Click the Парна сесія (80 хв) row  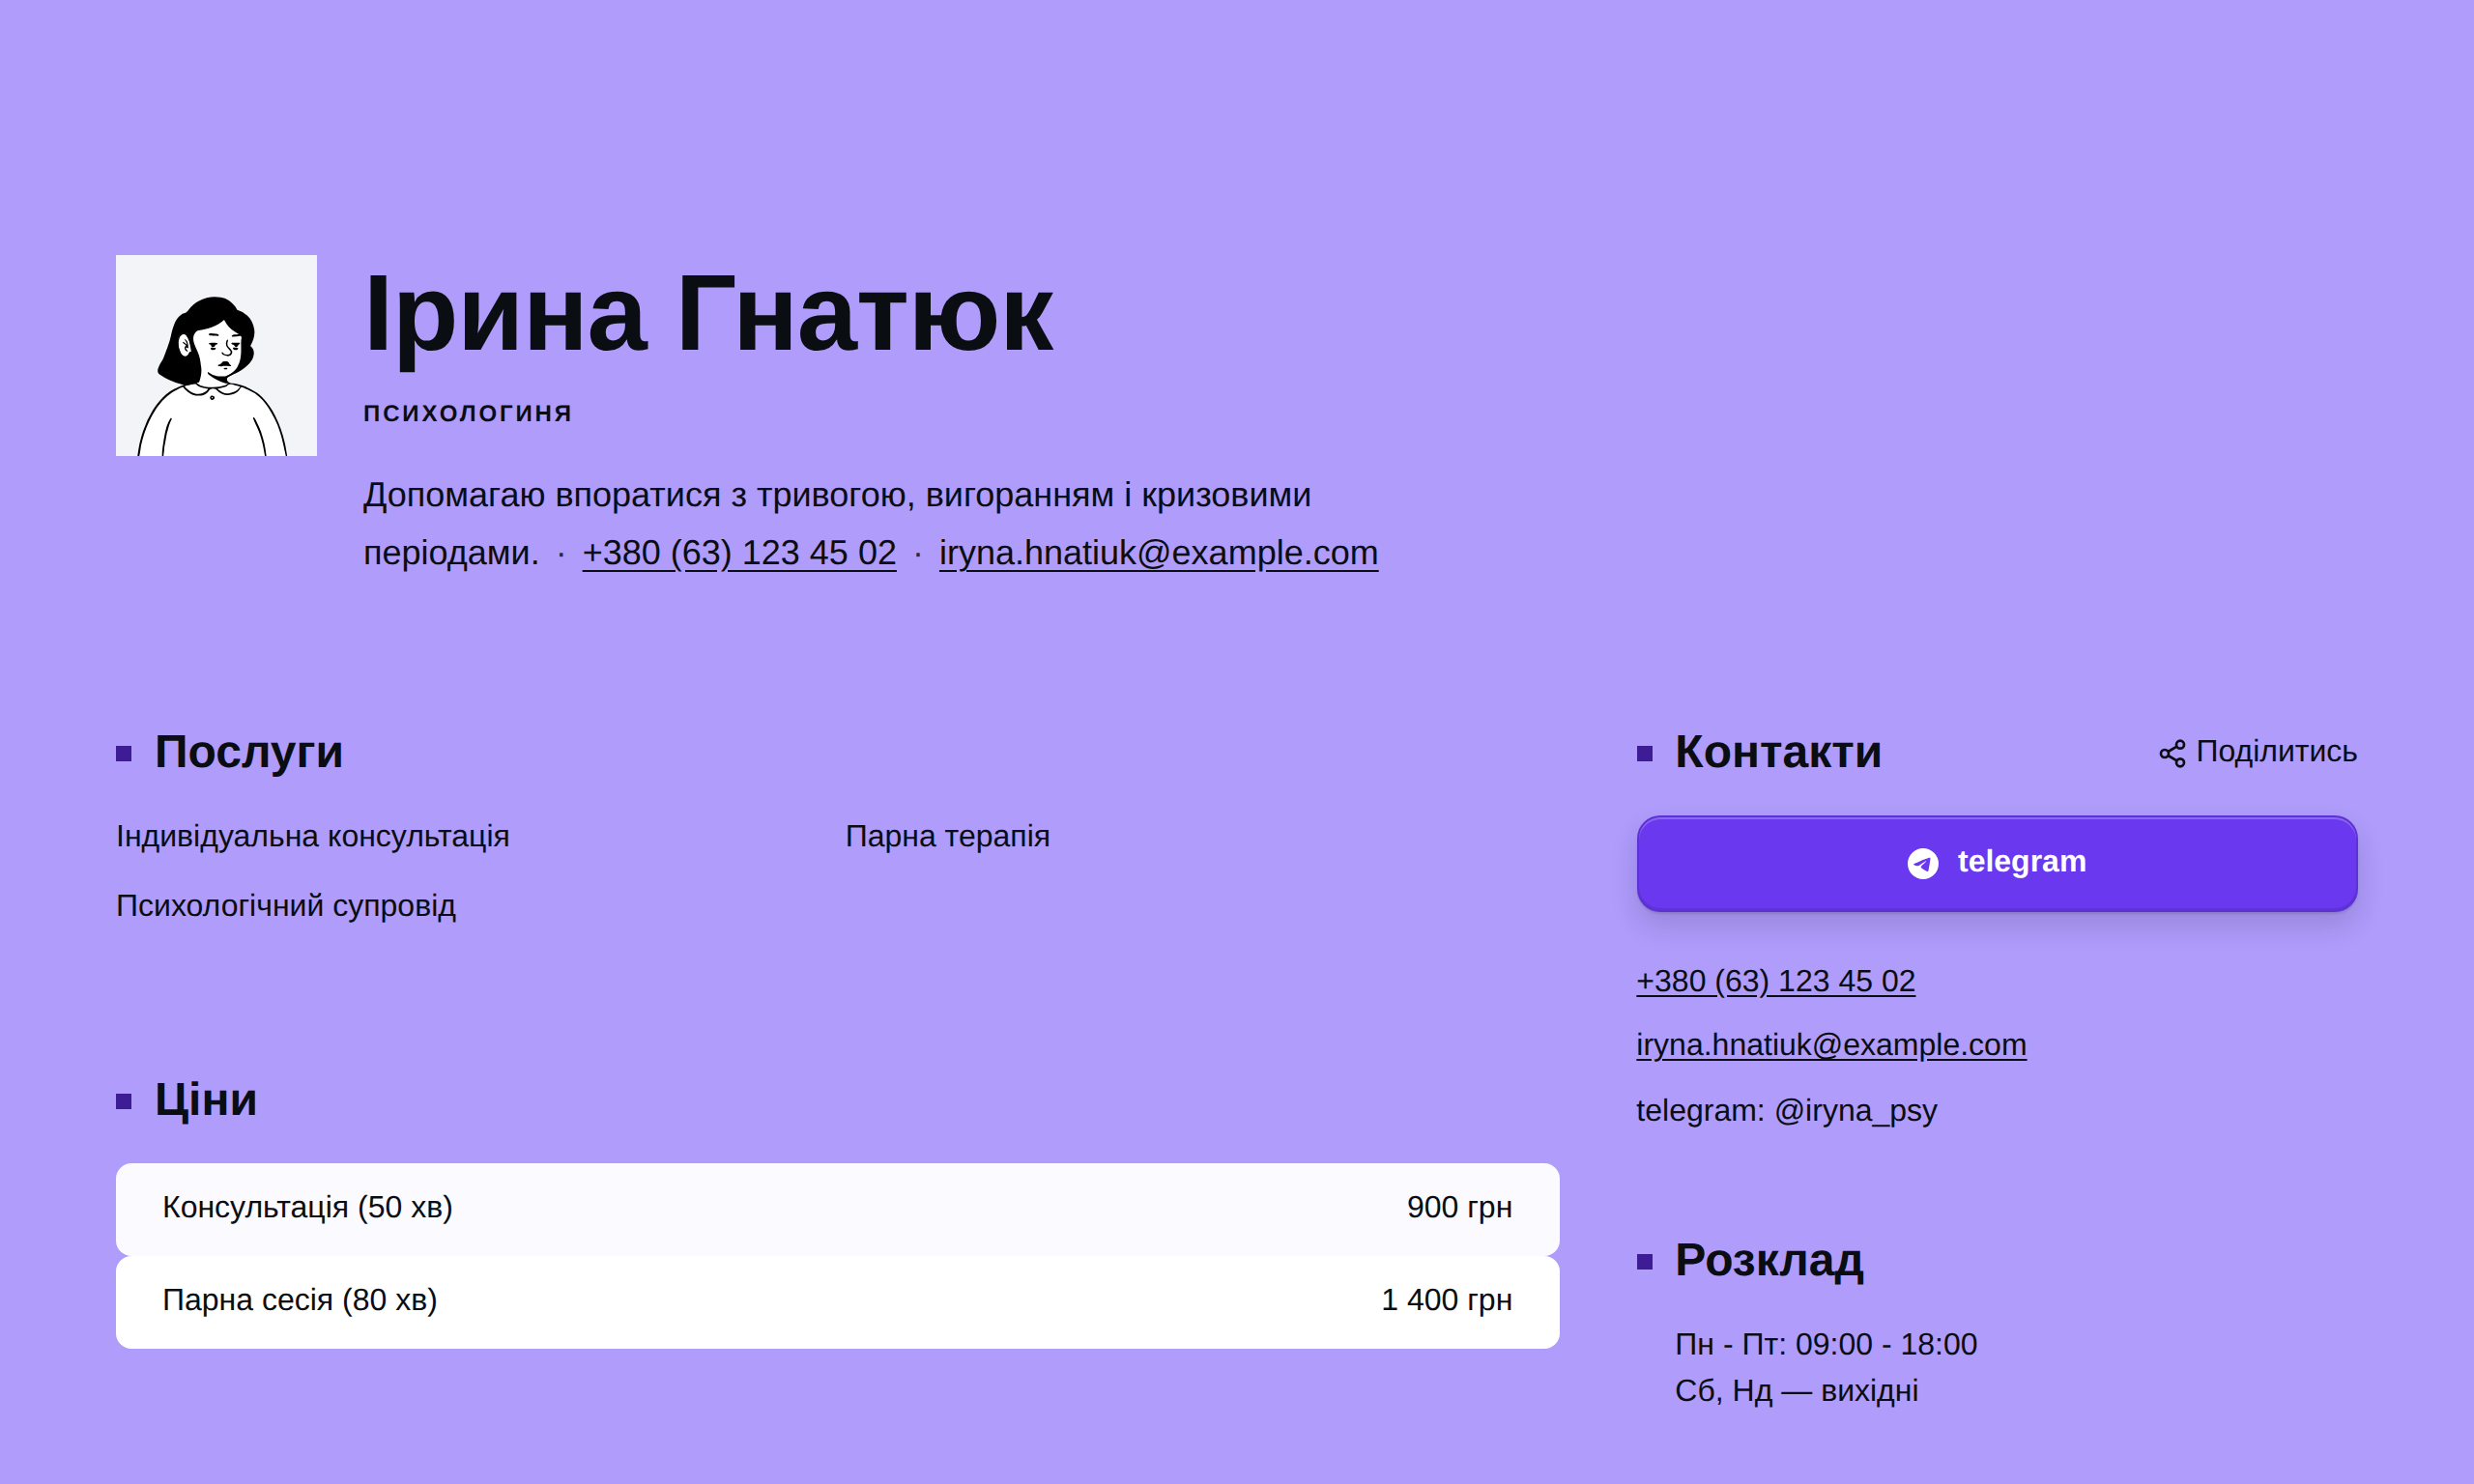[x=837, y=1301]
